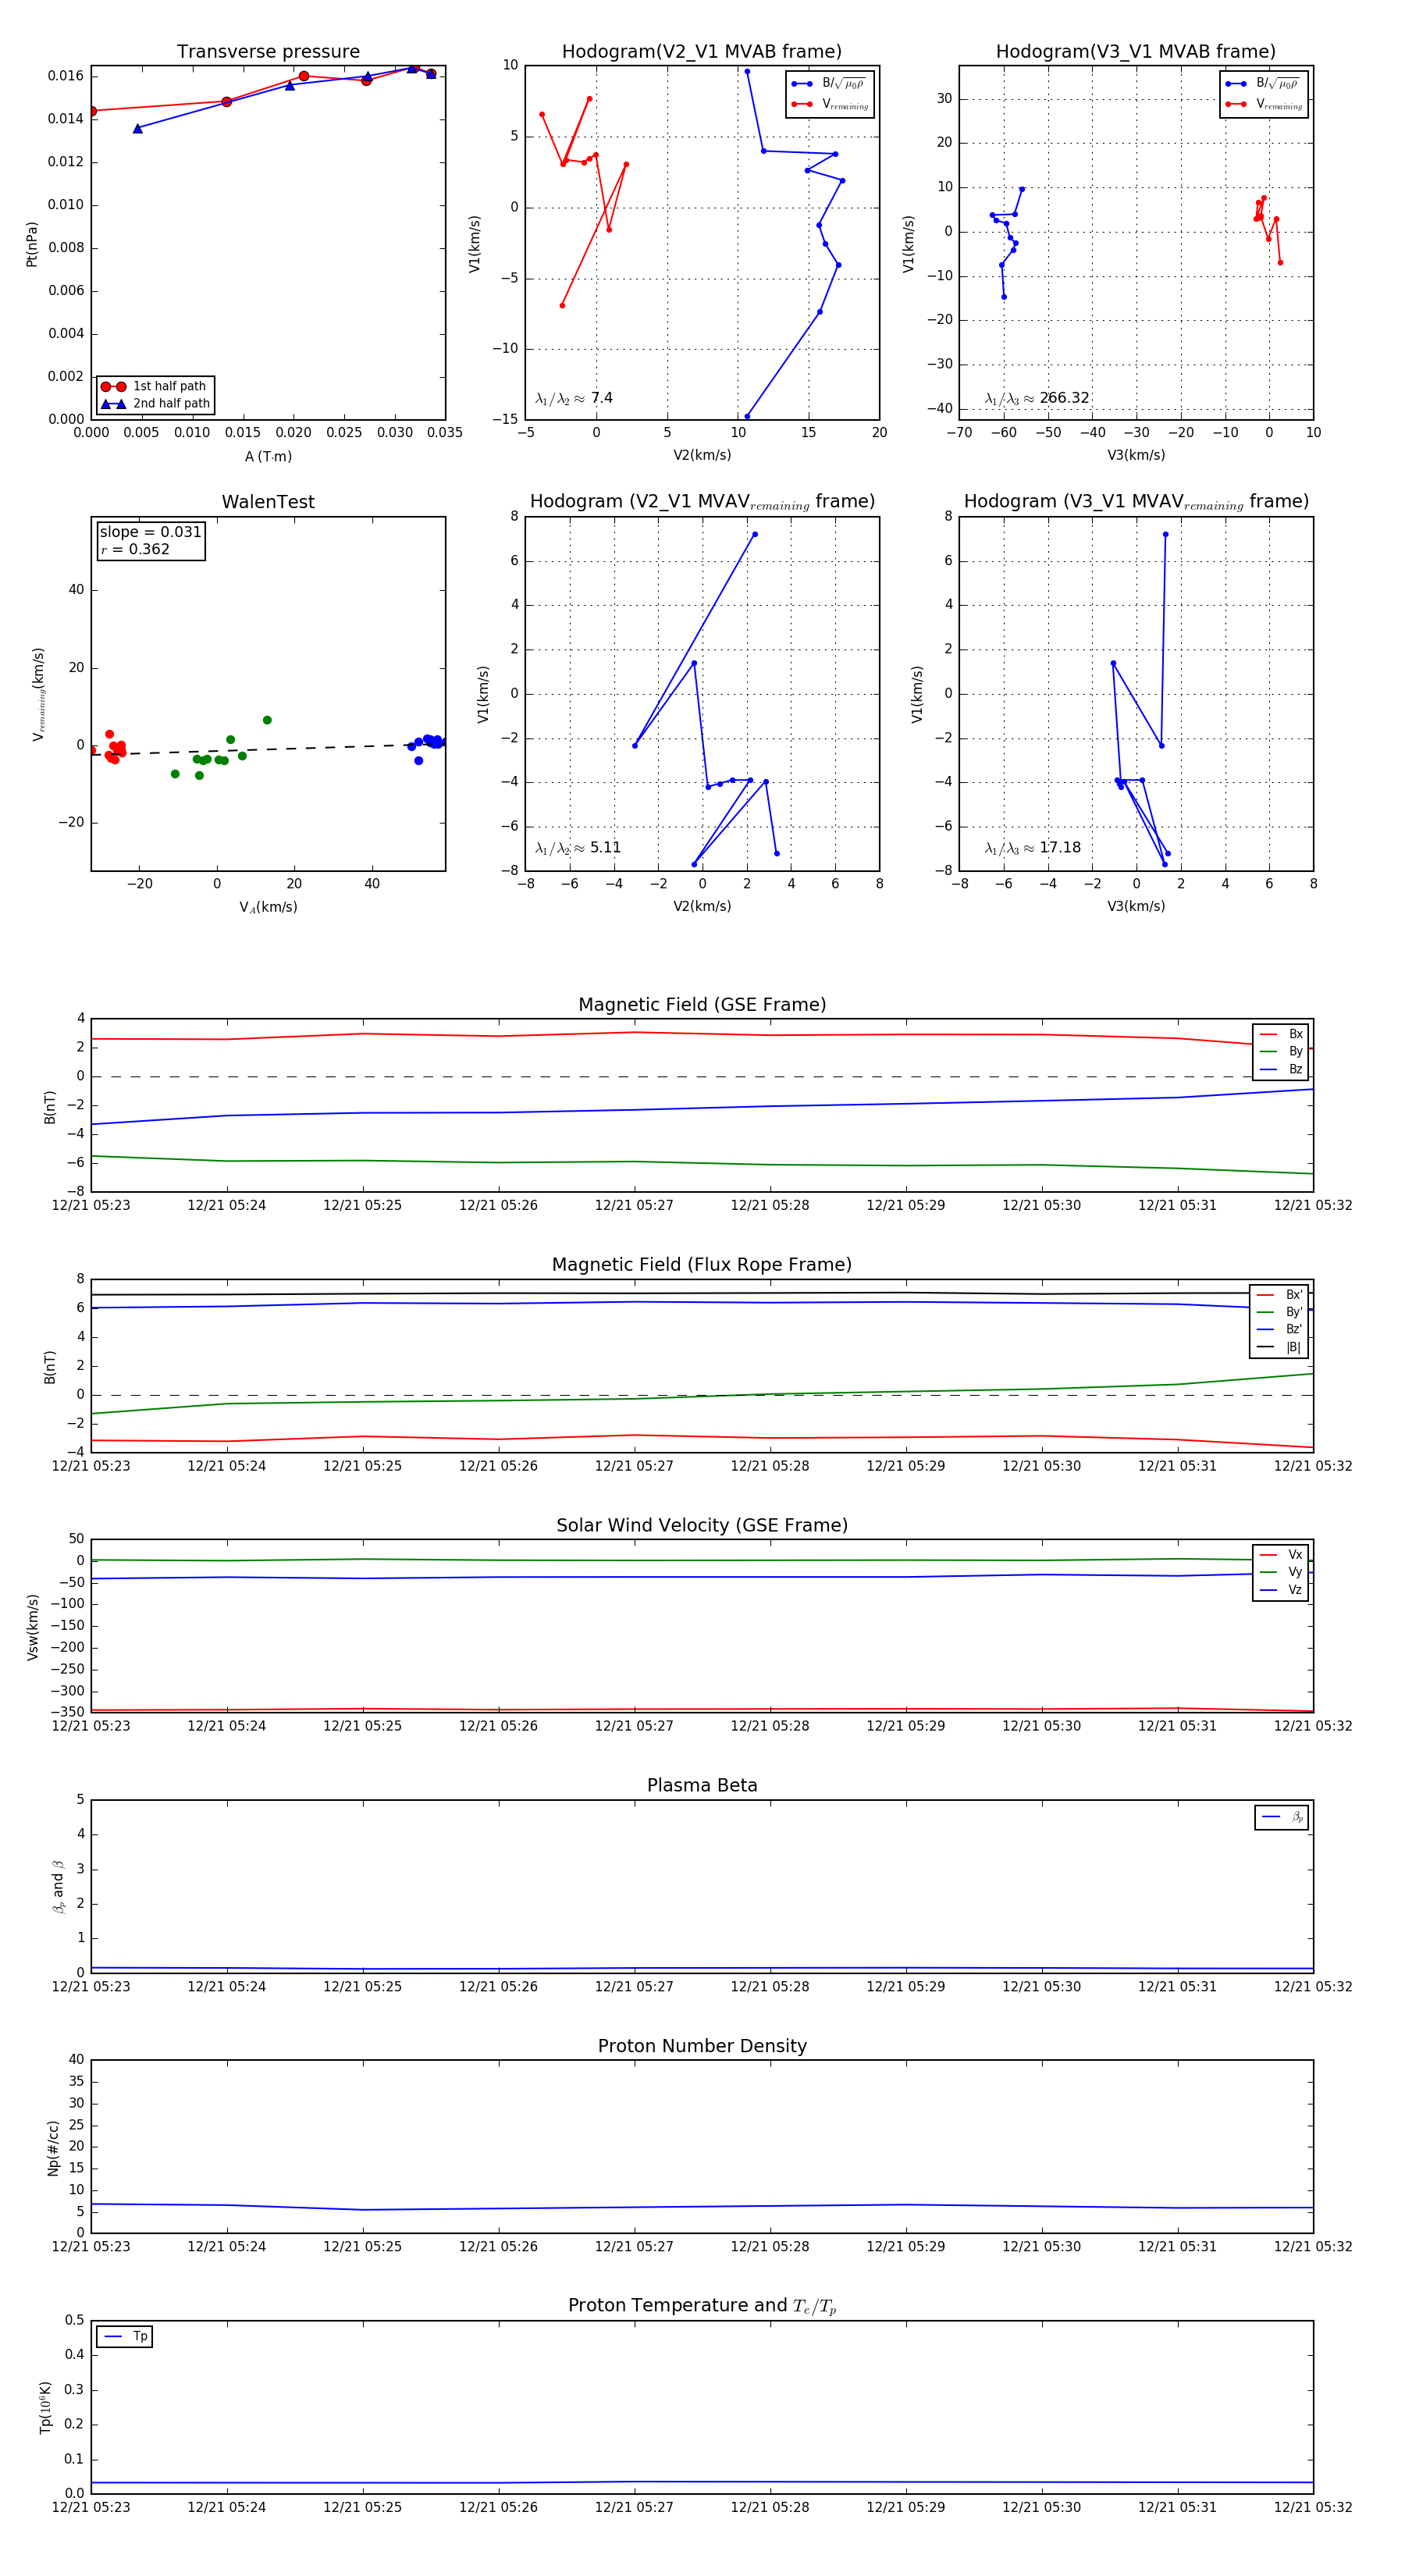Click the 'Proton Number Density' title
The image size is (1405, 2576).
click(x=702, y=2046)
